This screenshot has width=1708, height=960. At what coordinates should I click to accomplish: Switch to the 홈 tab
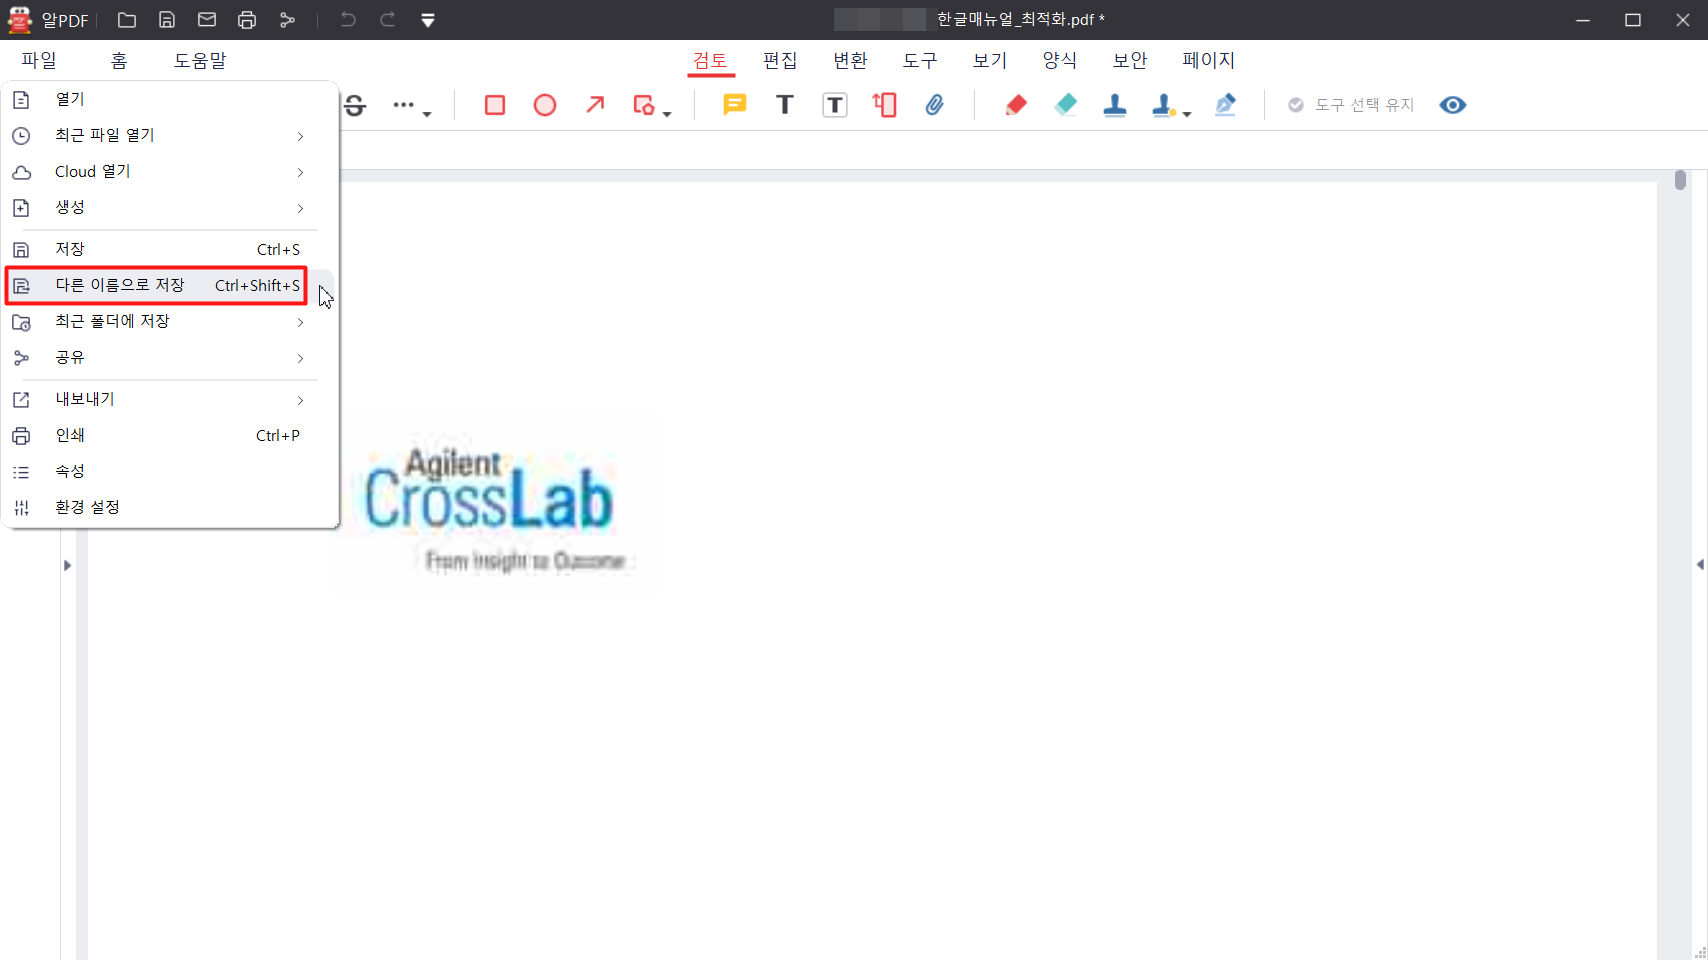click(119, 60)
